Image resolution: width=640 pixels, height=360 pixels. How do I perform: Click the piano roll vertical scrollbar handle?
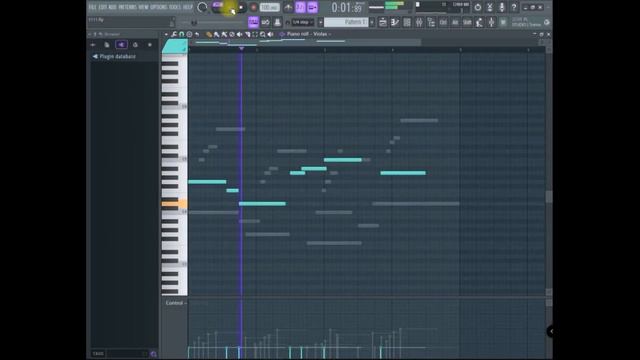pyautogui.click(x=549, y=196)
